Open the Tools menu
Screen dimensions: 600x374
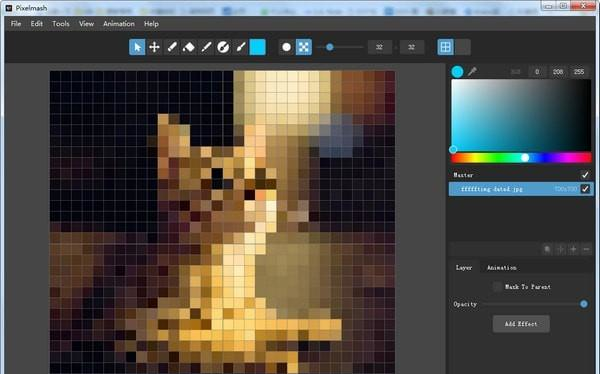61,24
